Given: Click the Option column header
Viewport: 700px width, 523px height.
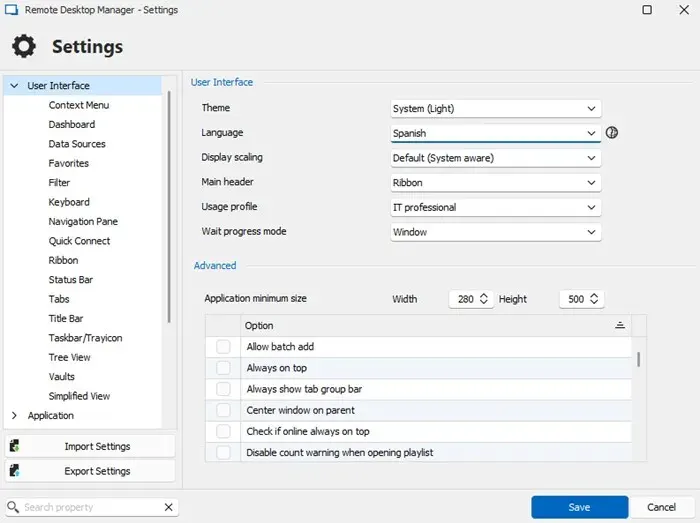Looking at the screenshot, I should (436, 325).
